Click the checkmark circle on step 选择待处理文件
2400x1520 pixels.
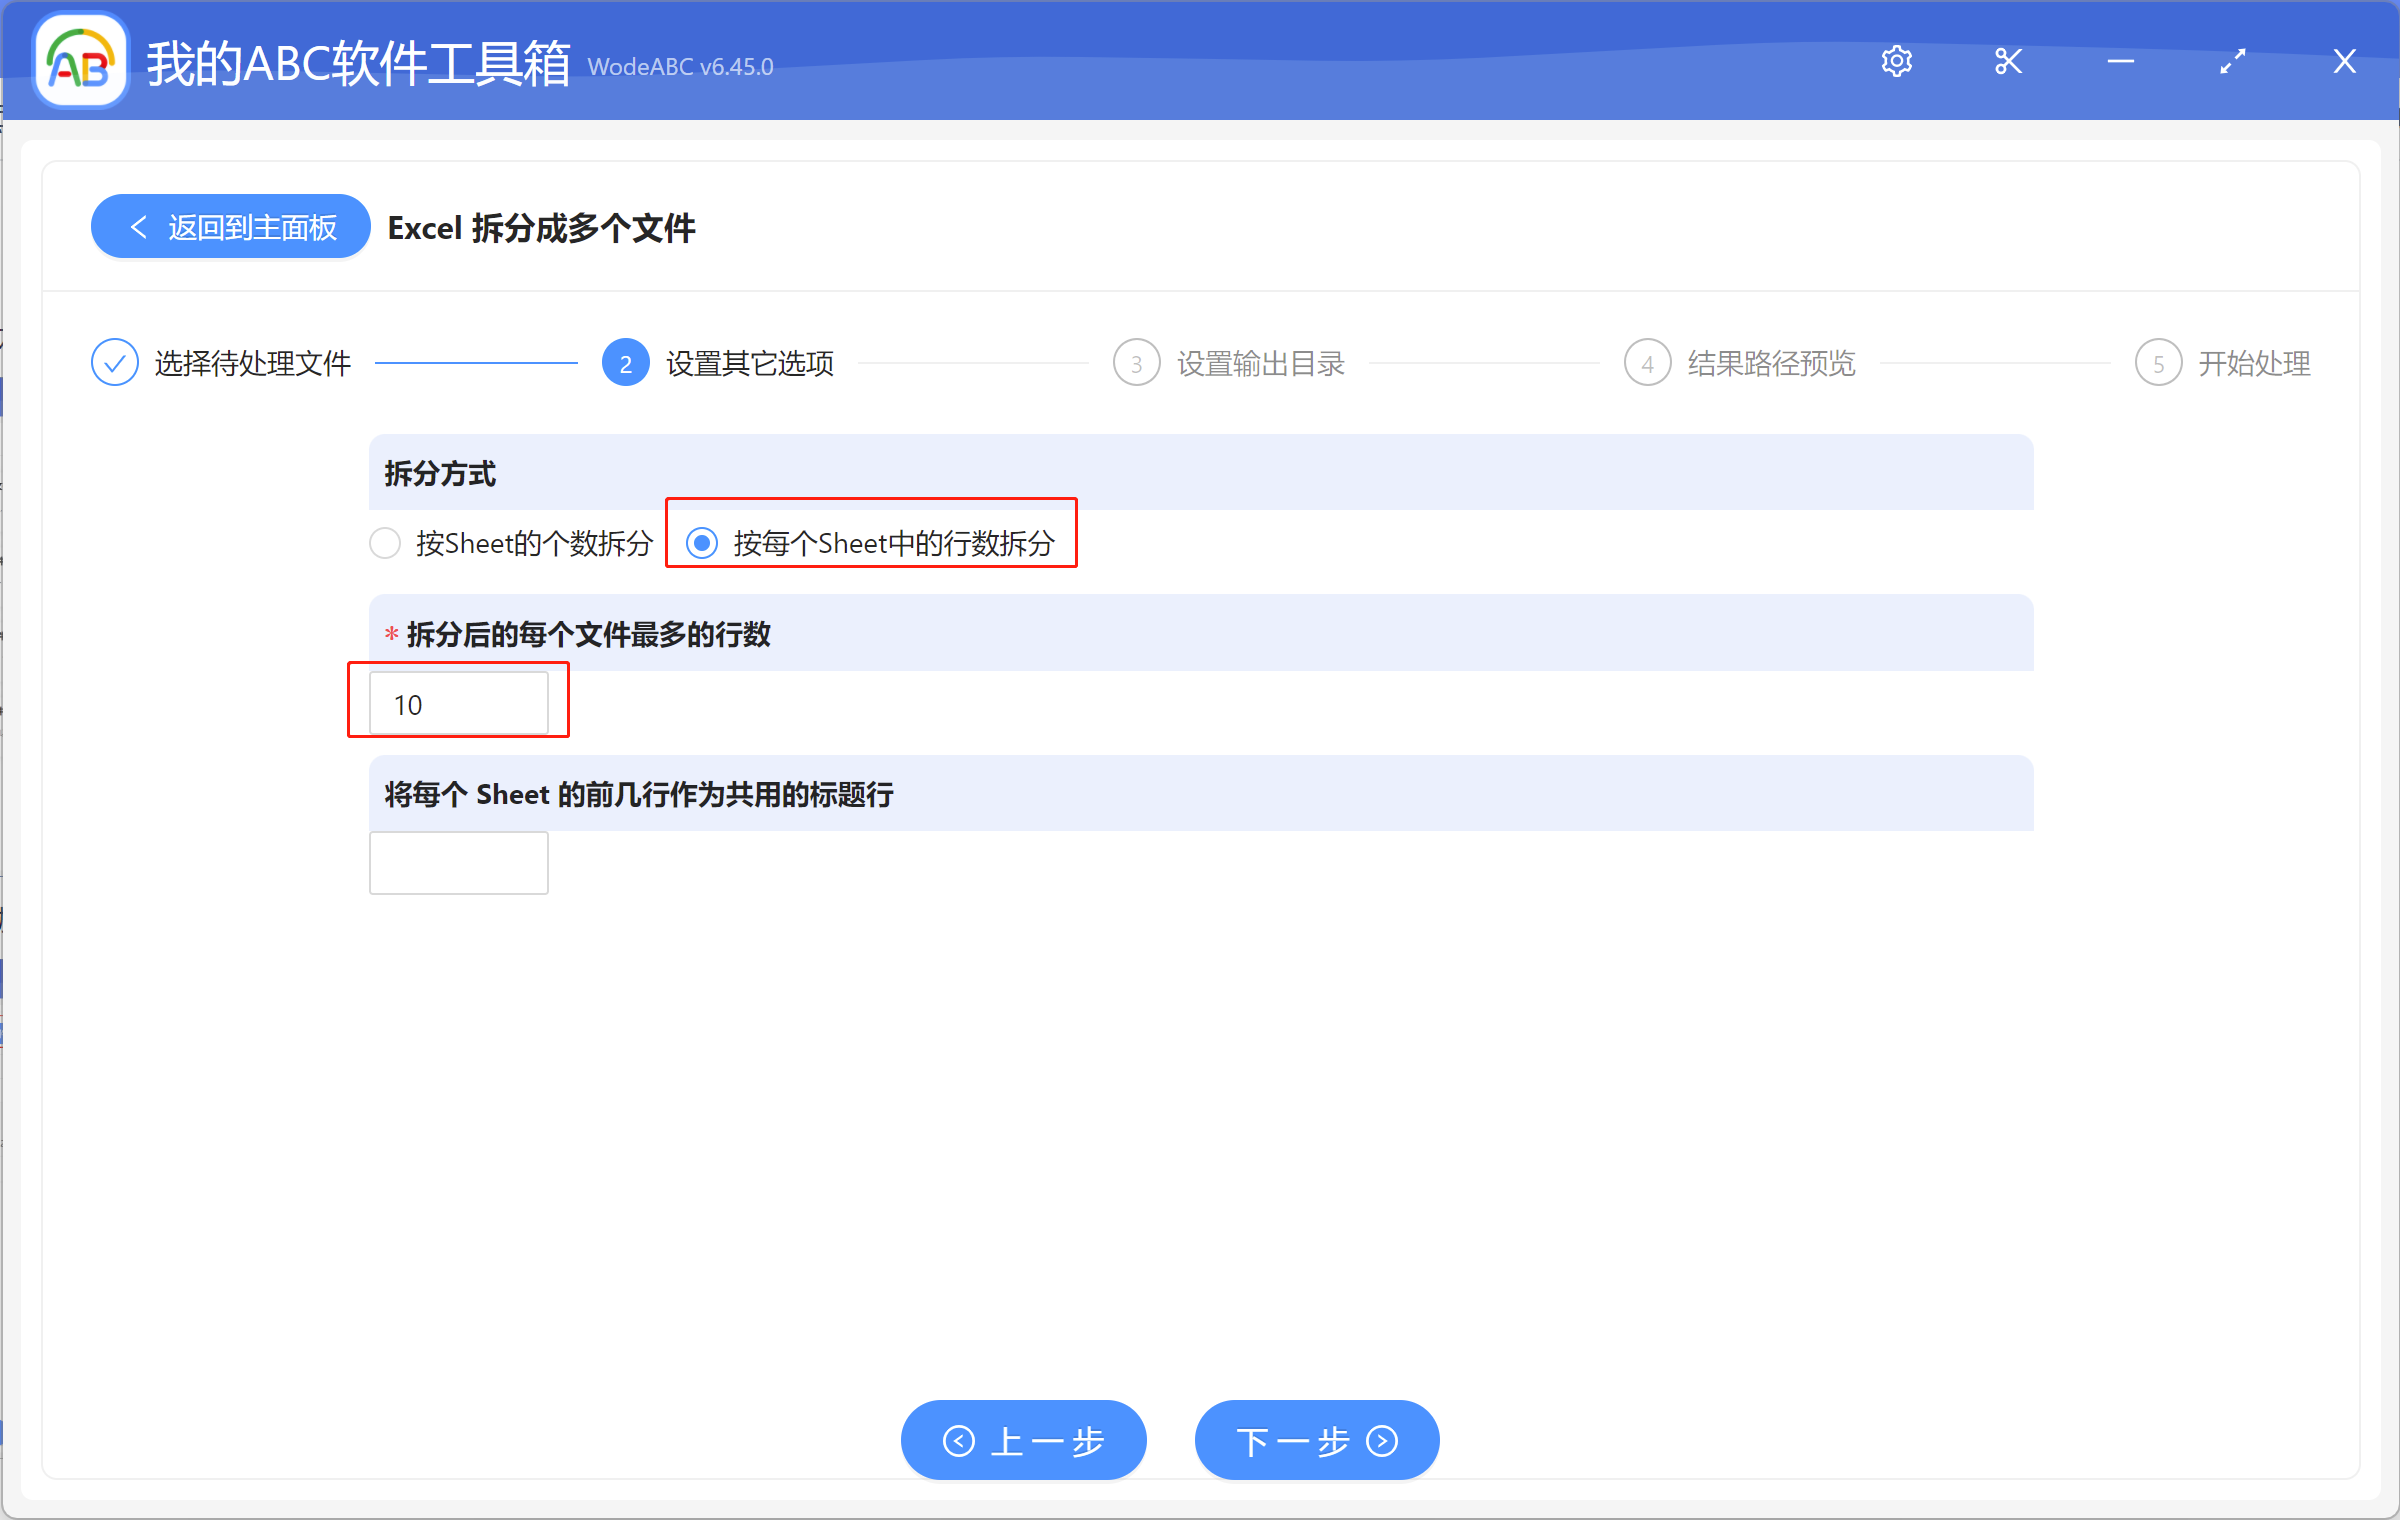pos(114,362)
